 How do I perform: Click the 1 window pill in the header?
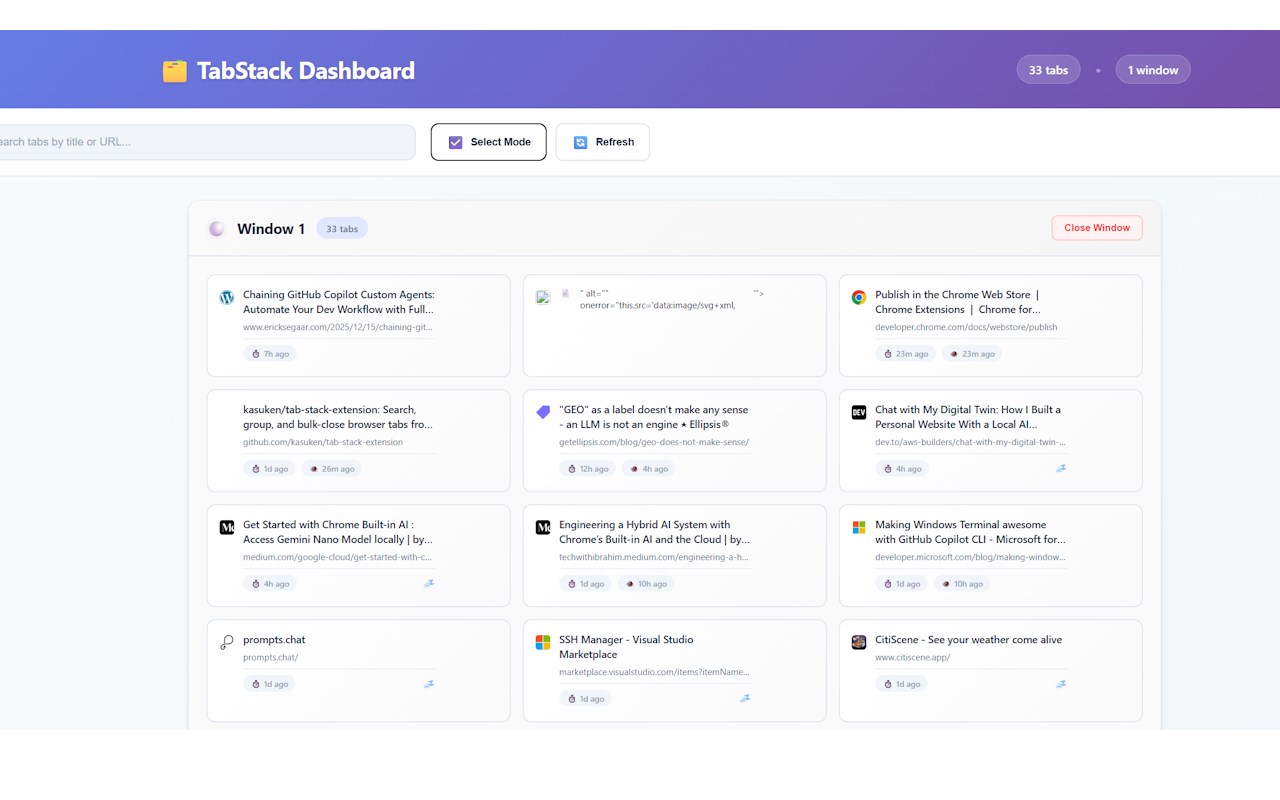1153,70
